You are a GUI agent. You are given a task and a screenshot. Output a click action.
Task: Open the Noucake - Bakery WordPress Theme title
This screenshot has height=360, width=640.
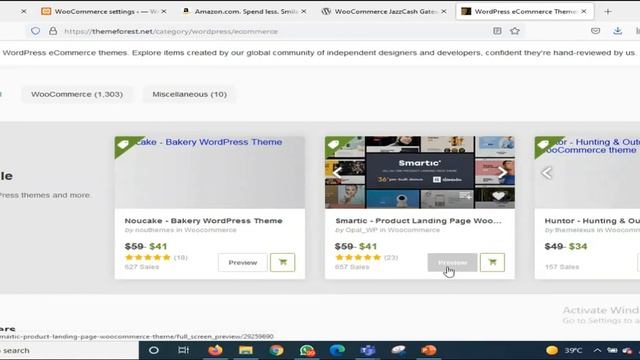click(x=203, y=221)
